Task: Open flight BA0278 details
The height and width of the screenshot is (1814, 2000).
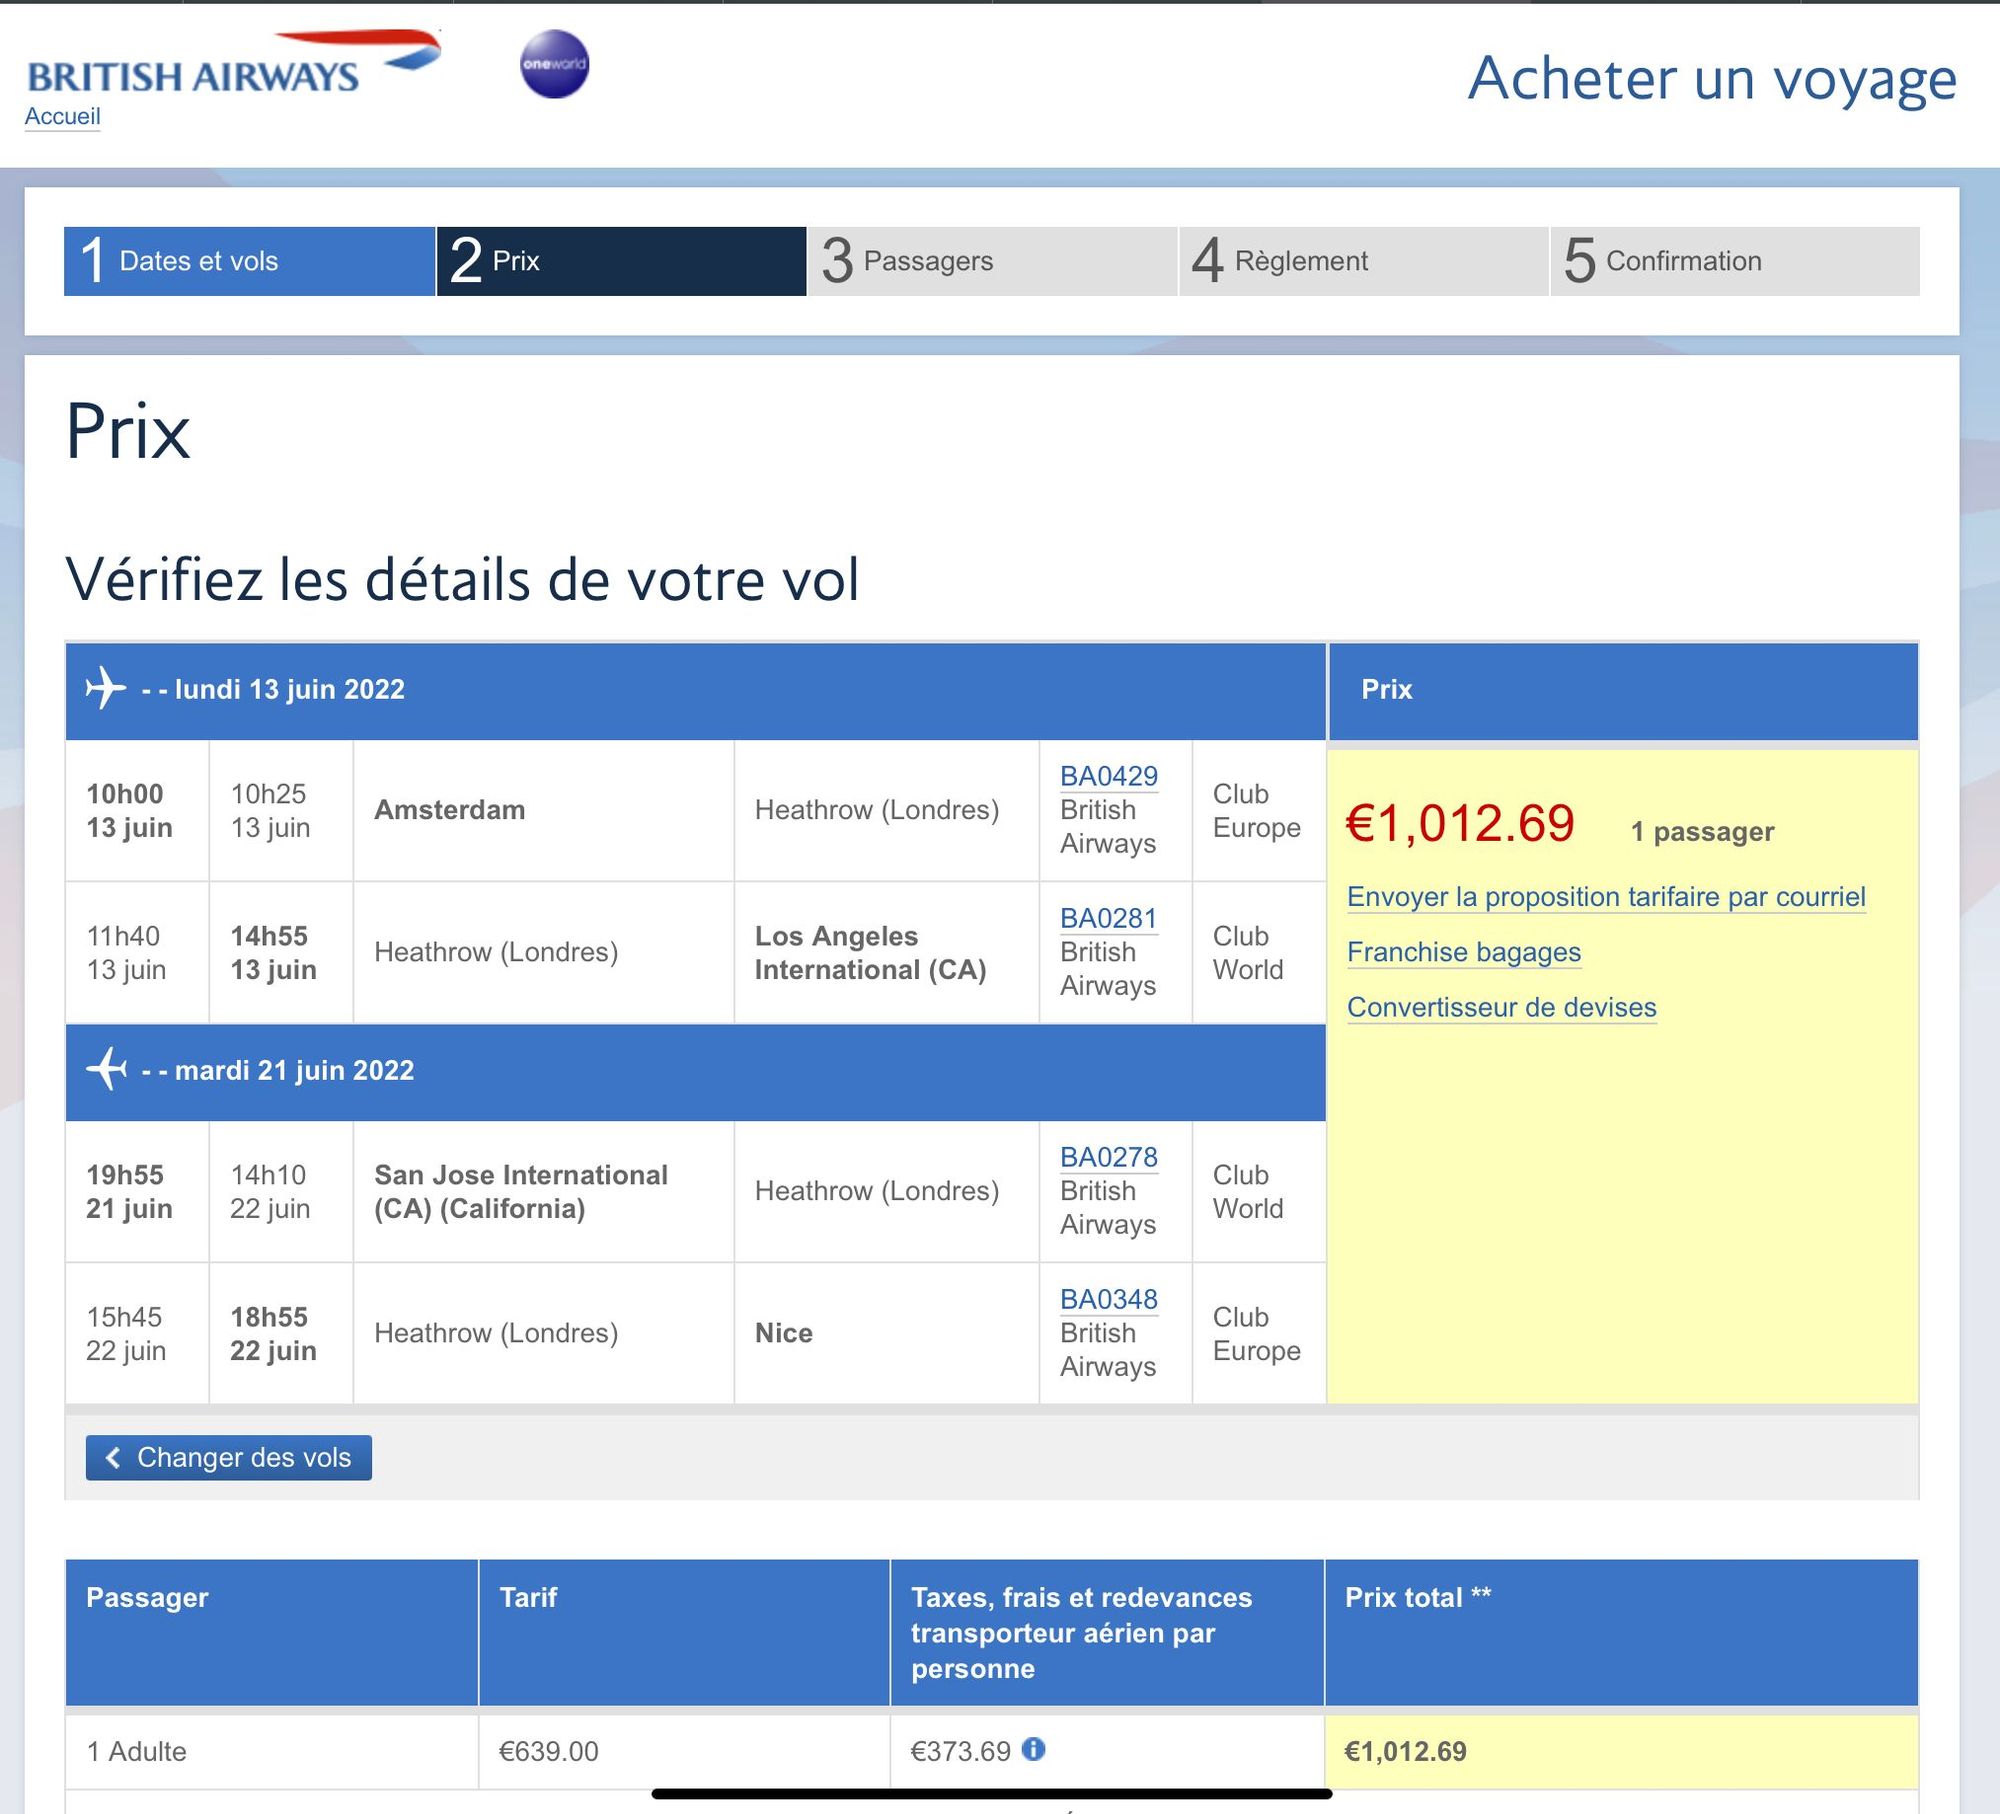Action: pyautogui.click(x=1109, y=1157)
